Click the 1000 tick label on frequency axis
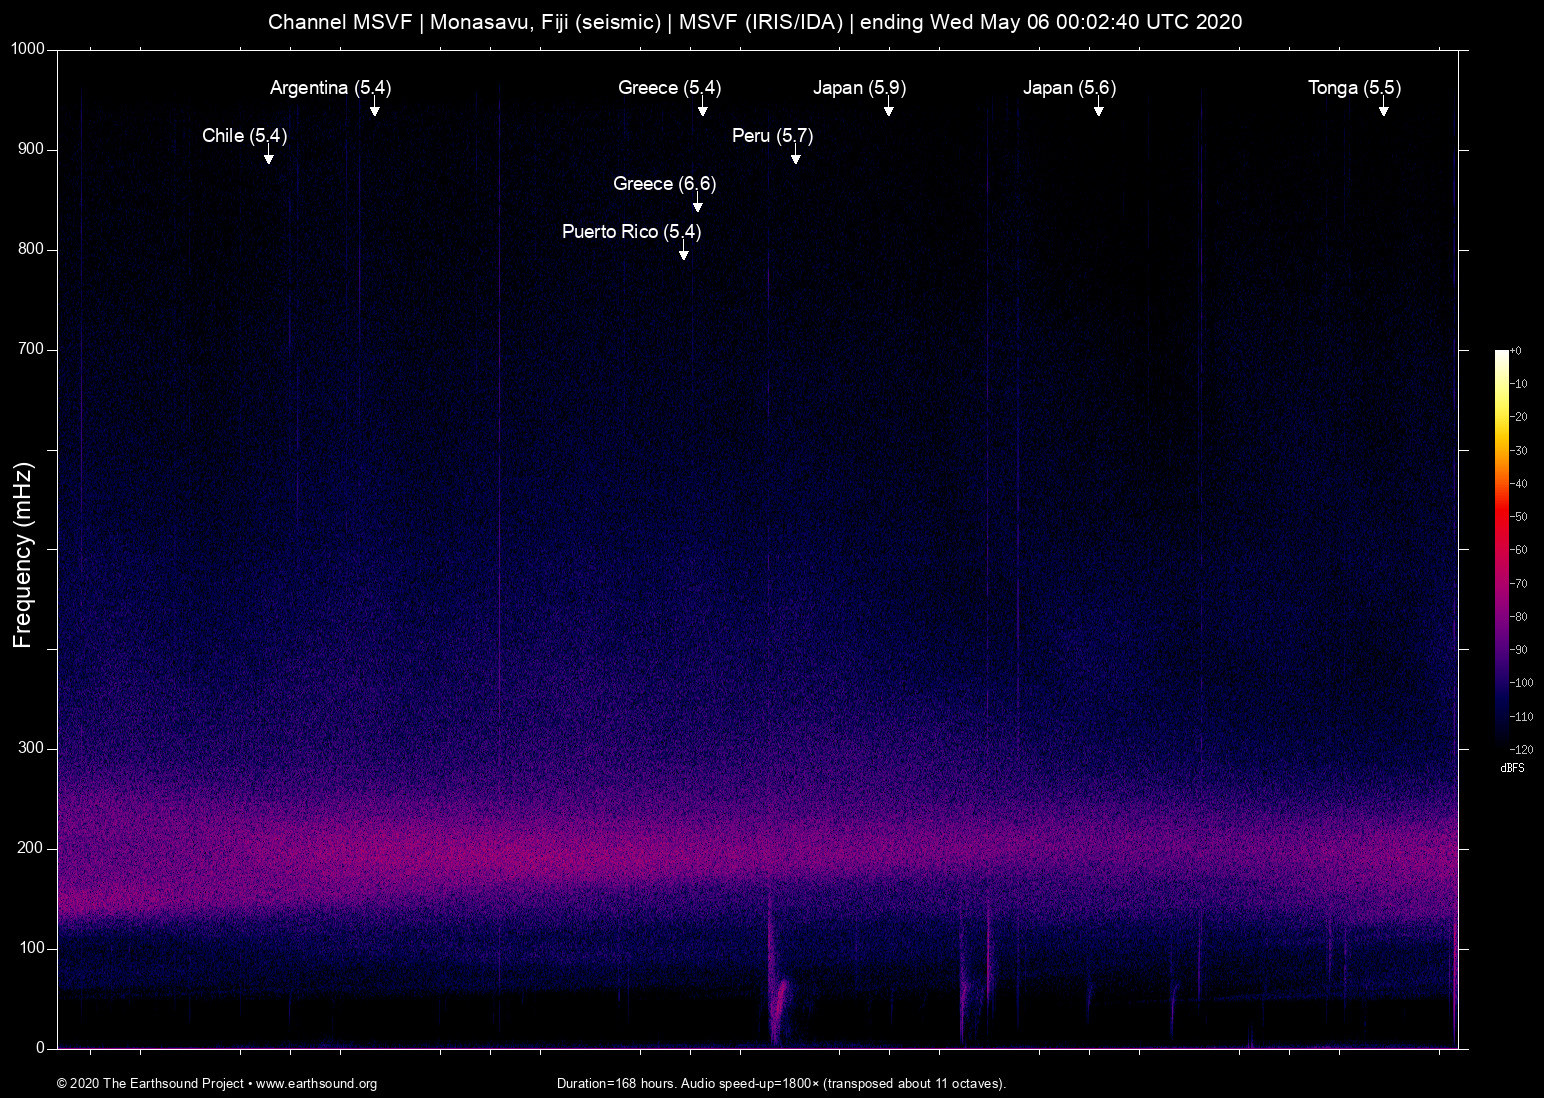This screenshot has height=1098, width=1544. (28, 49)
